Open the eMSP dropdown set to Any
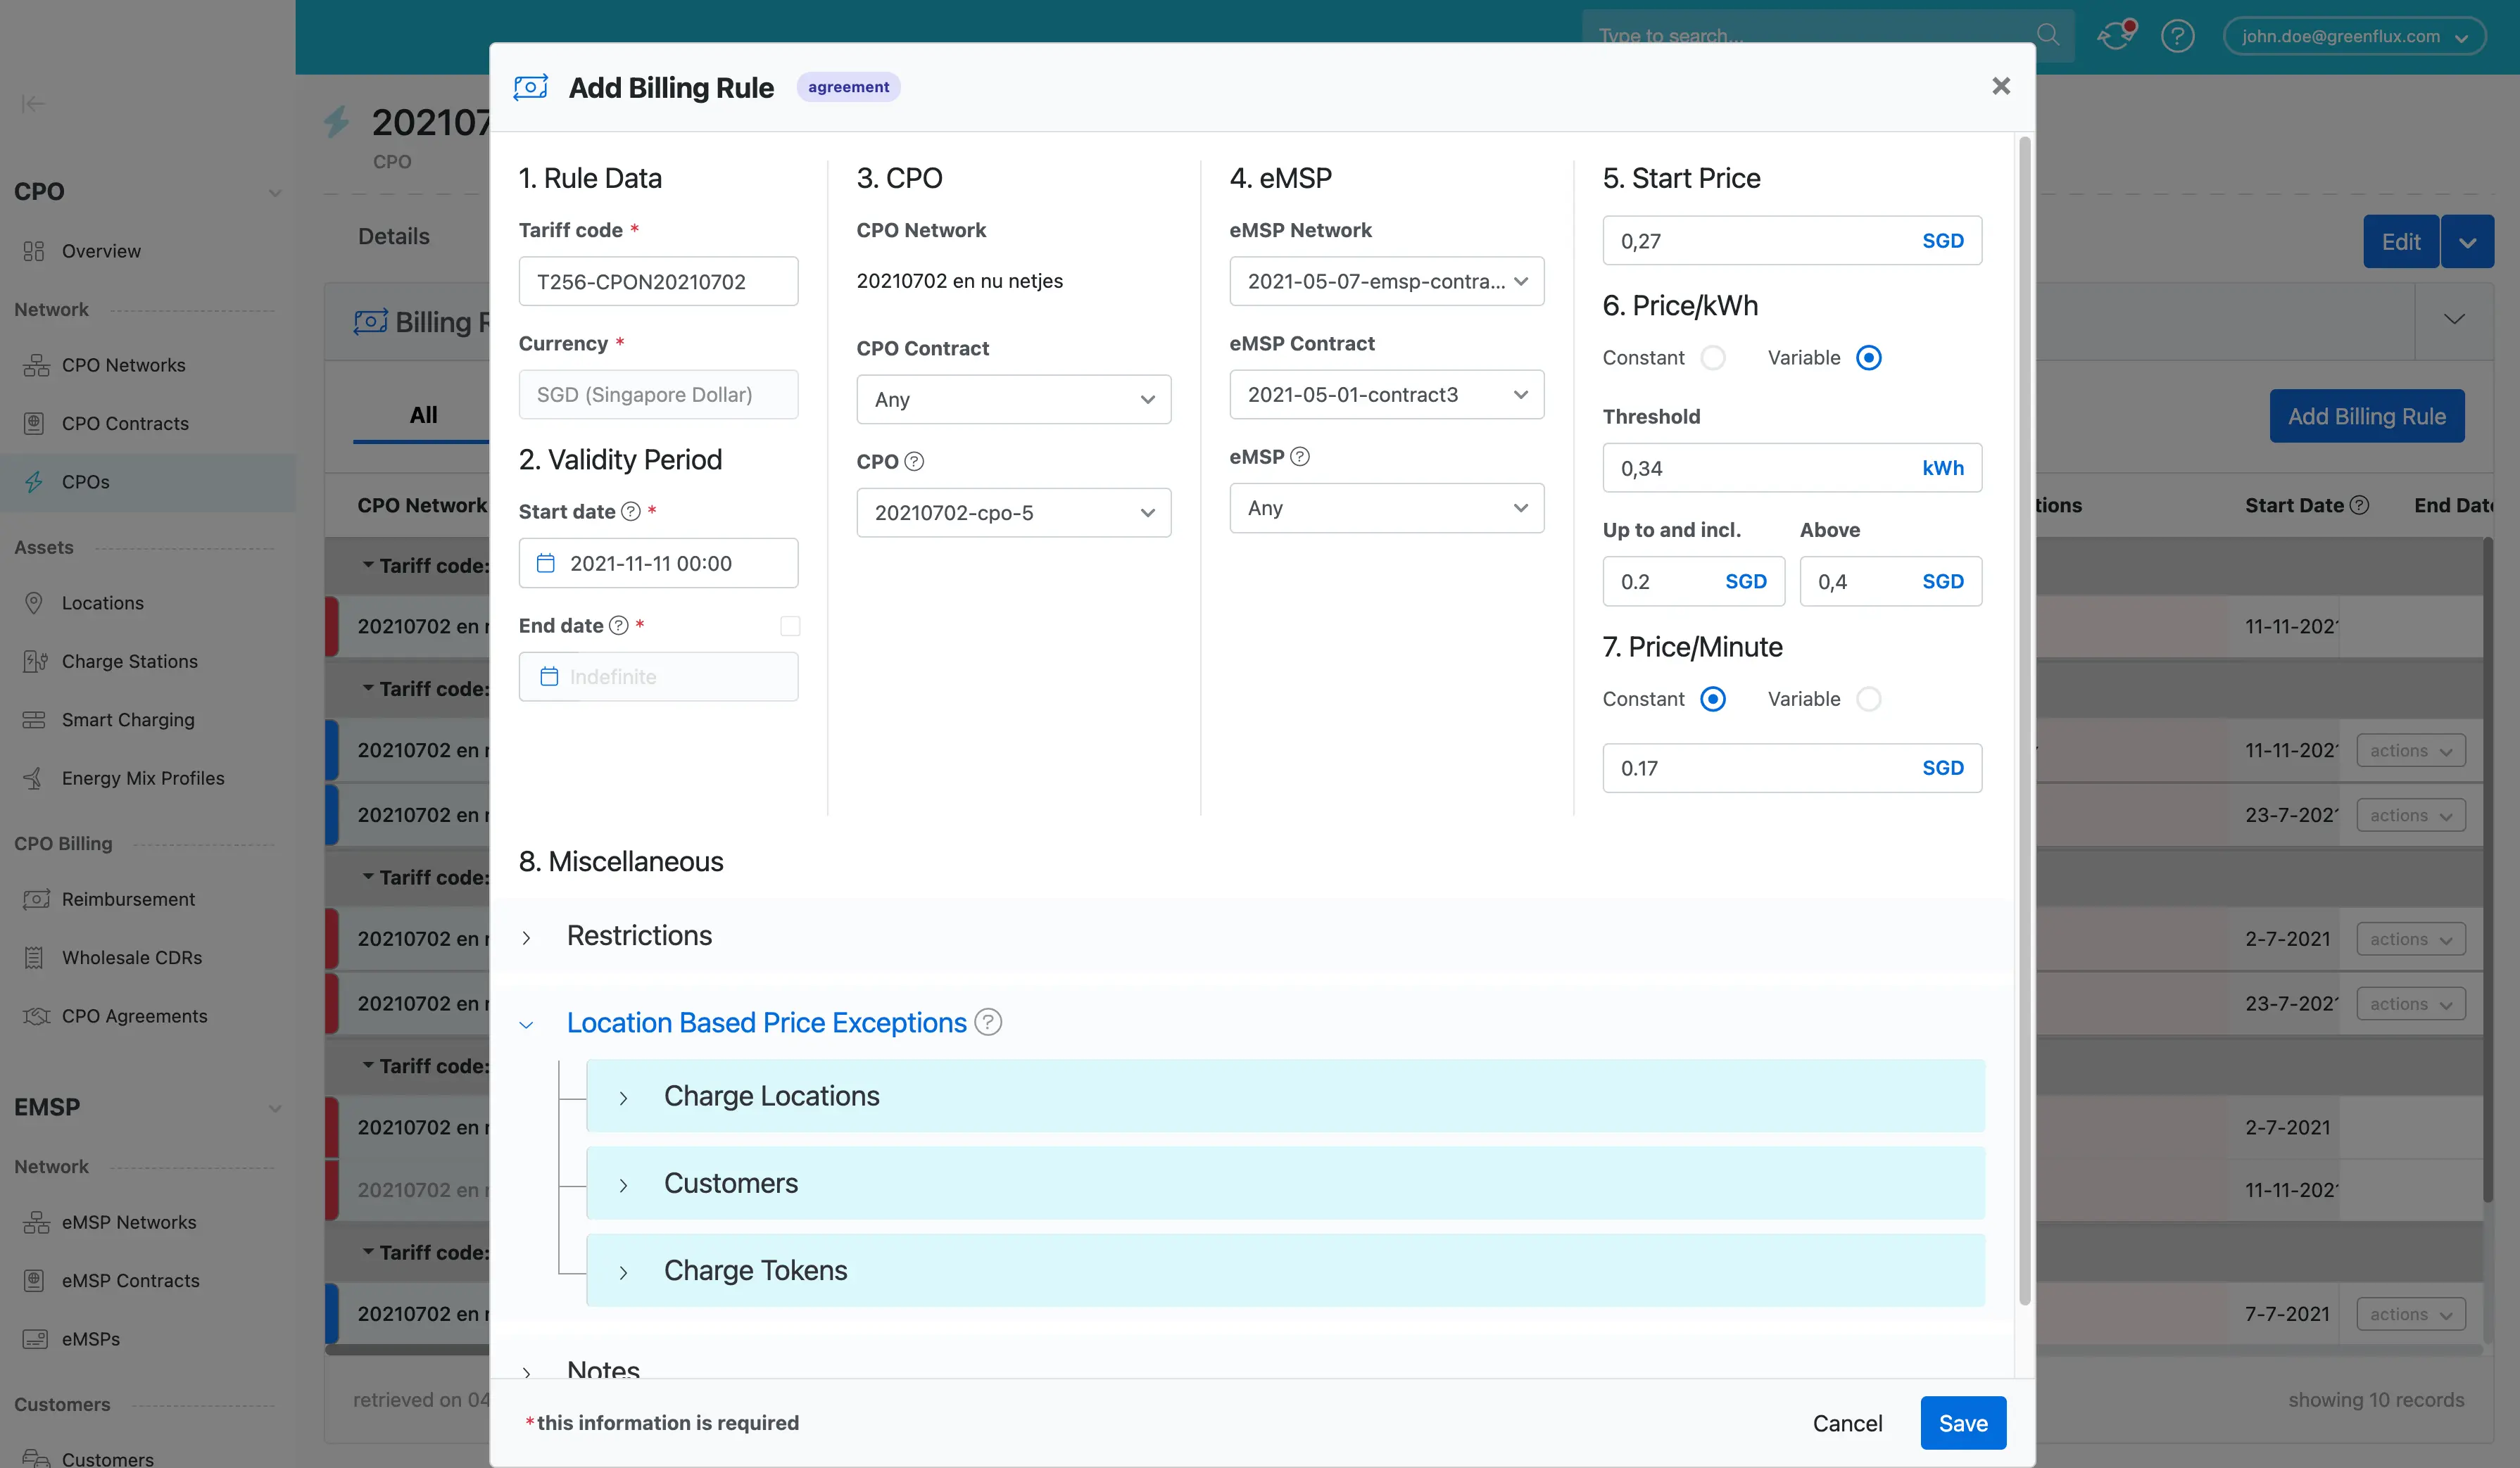Image resolution: width=2520 pixels, height=1468 pixels. coord(1386,508)
